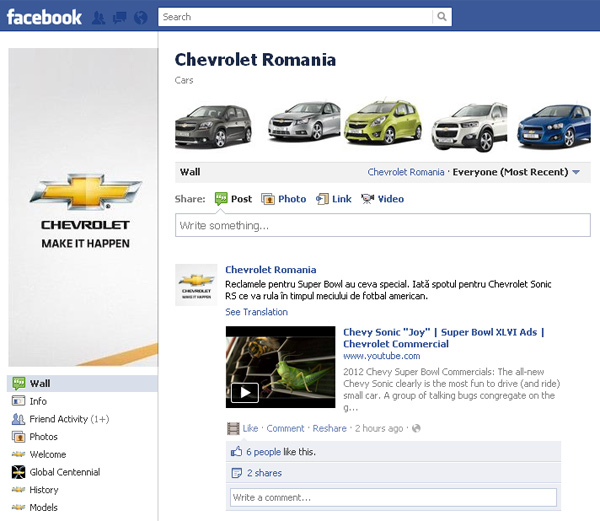
Task: Click the search magnifier button
Action: (442, 17)
